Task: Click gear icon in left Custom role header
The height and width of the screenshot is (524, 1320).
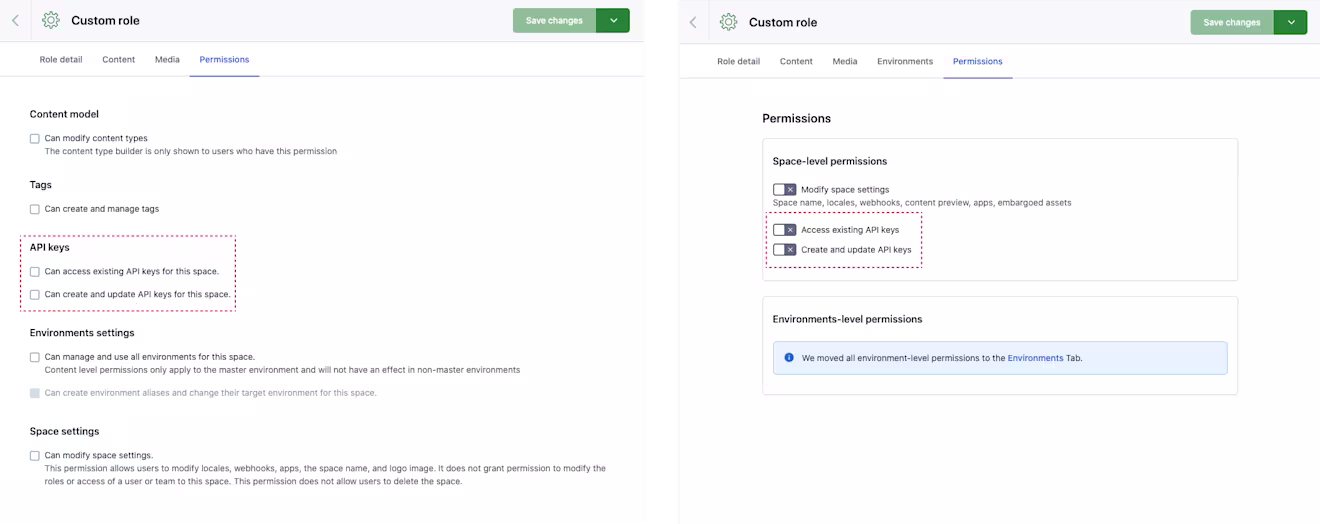Action: click(x=51, y=20)
